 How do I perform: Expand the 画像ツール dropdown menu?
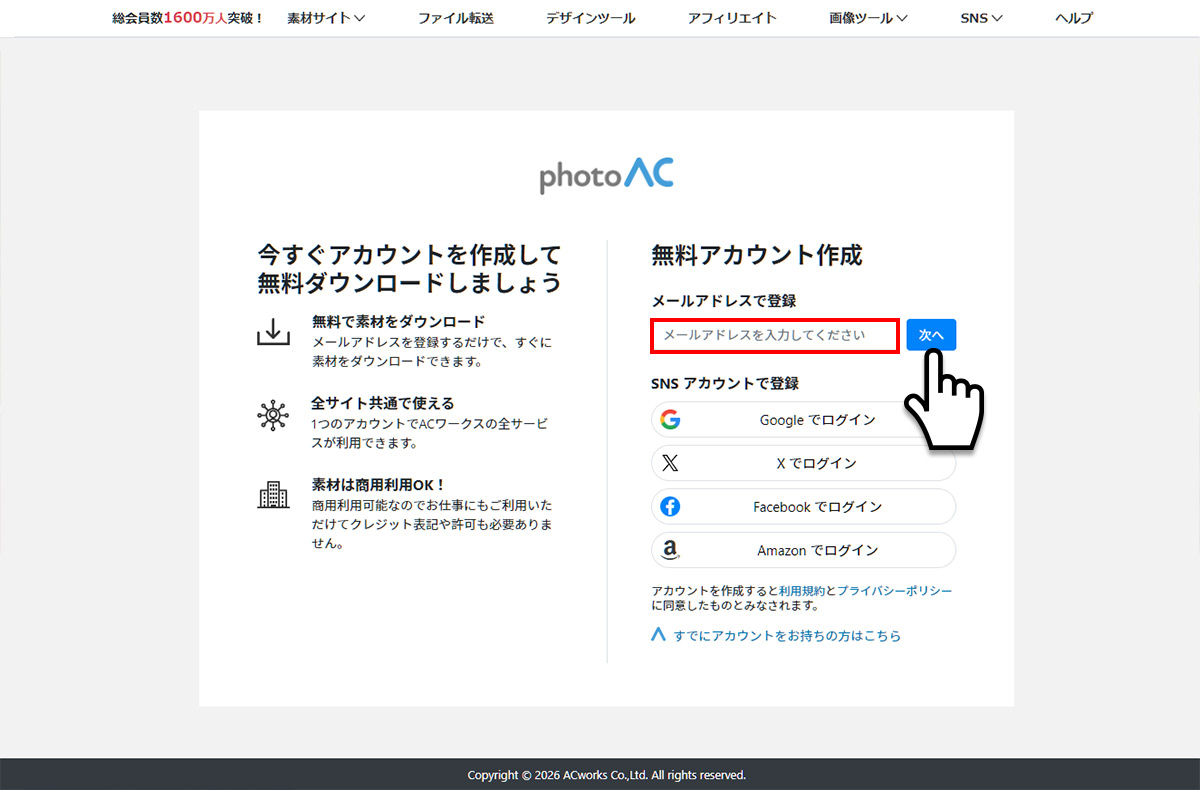(x=868, y=18)
